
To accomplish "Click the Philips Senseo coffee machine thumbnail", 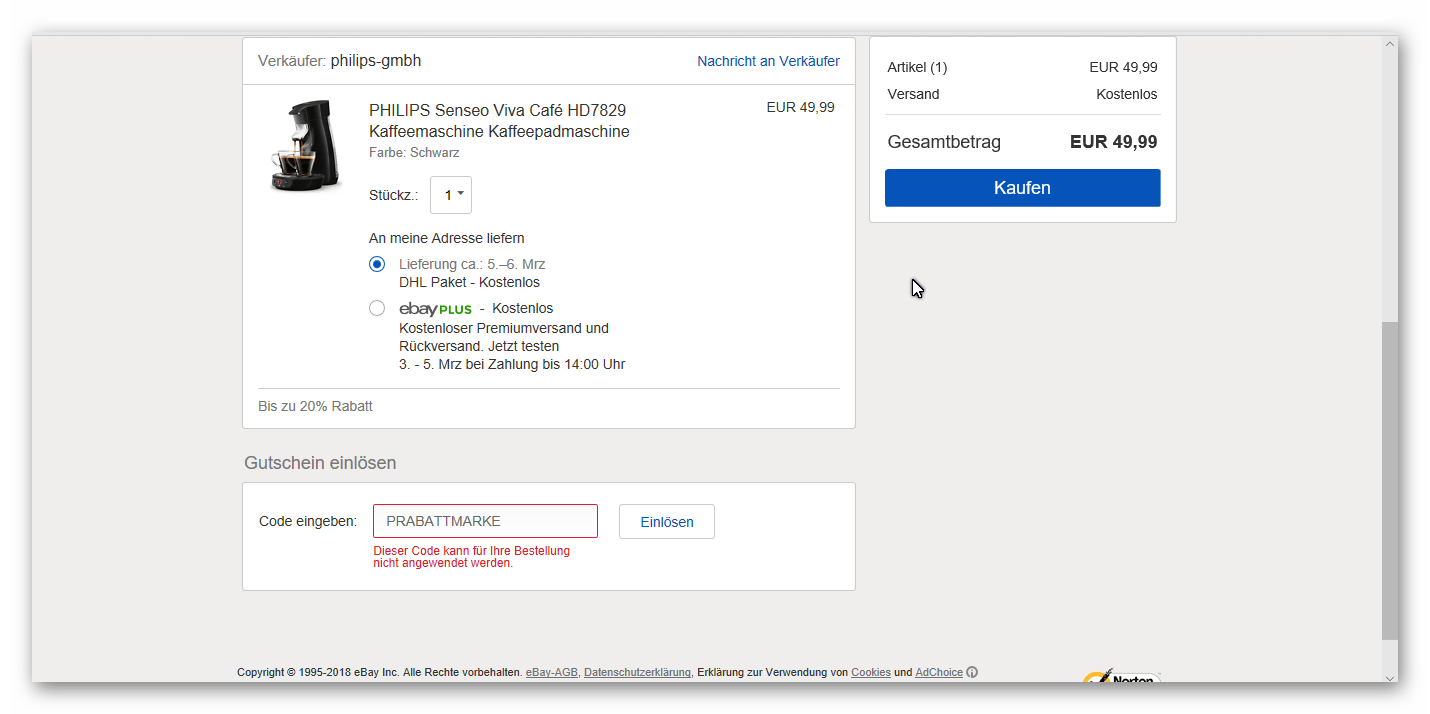I will point(305,145).
